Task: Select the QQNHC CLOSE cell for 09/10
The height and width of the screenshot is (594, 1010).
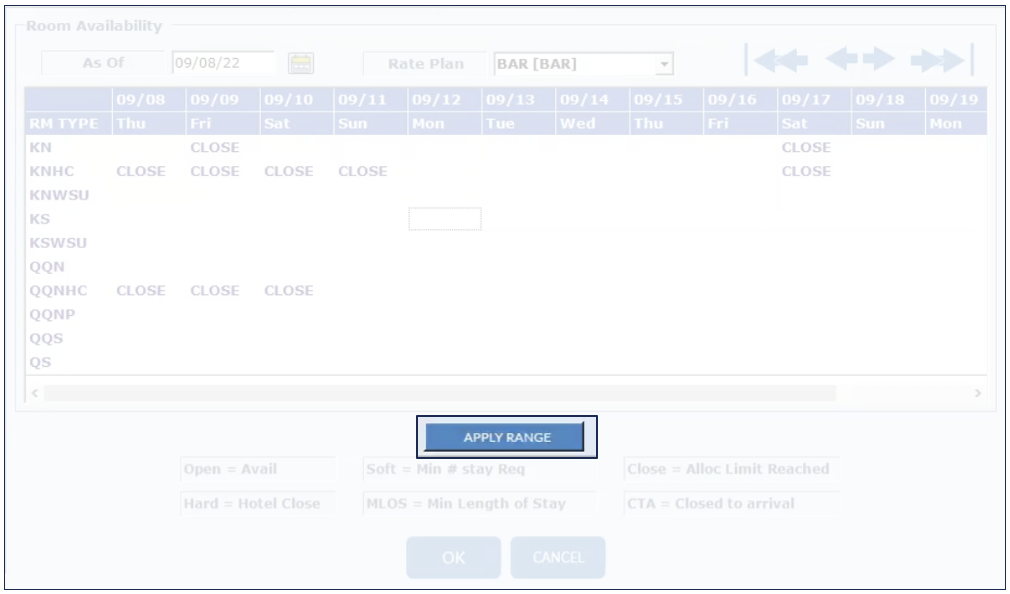Action: click(289, 291)
